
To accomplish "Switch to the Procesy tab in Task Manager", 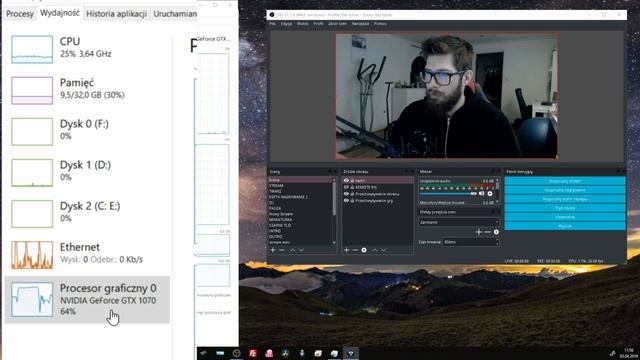I will click(20, 13).
